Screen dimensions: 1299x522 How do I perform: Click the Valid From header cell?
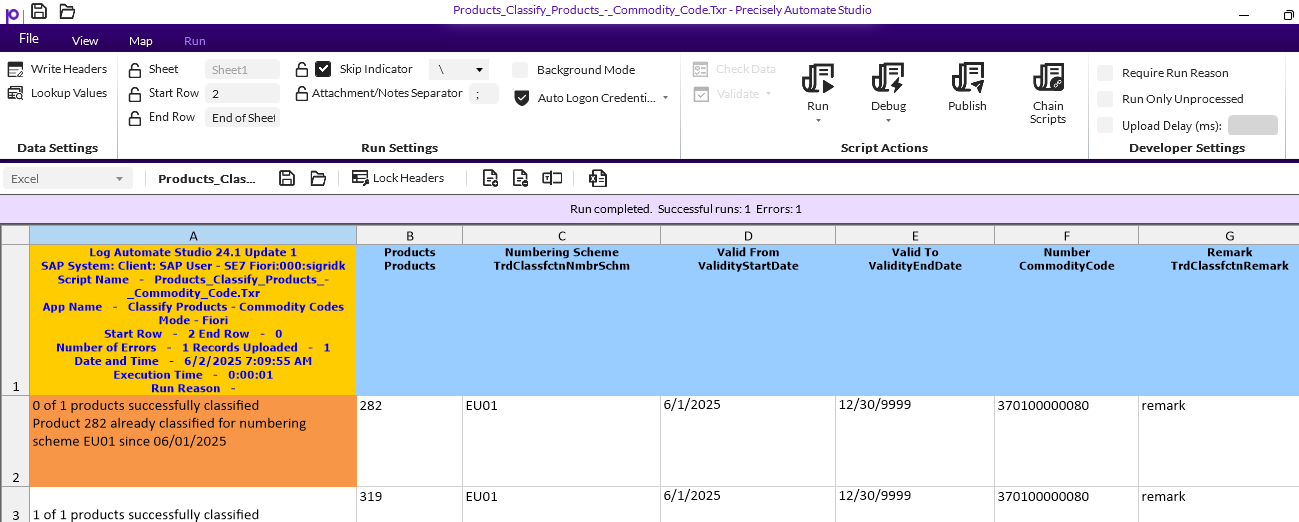[748, 320]
